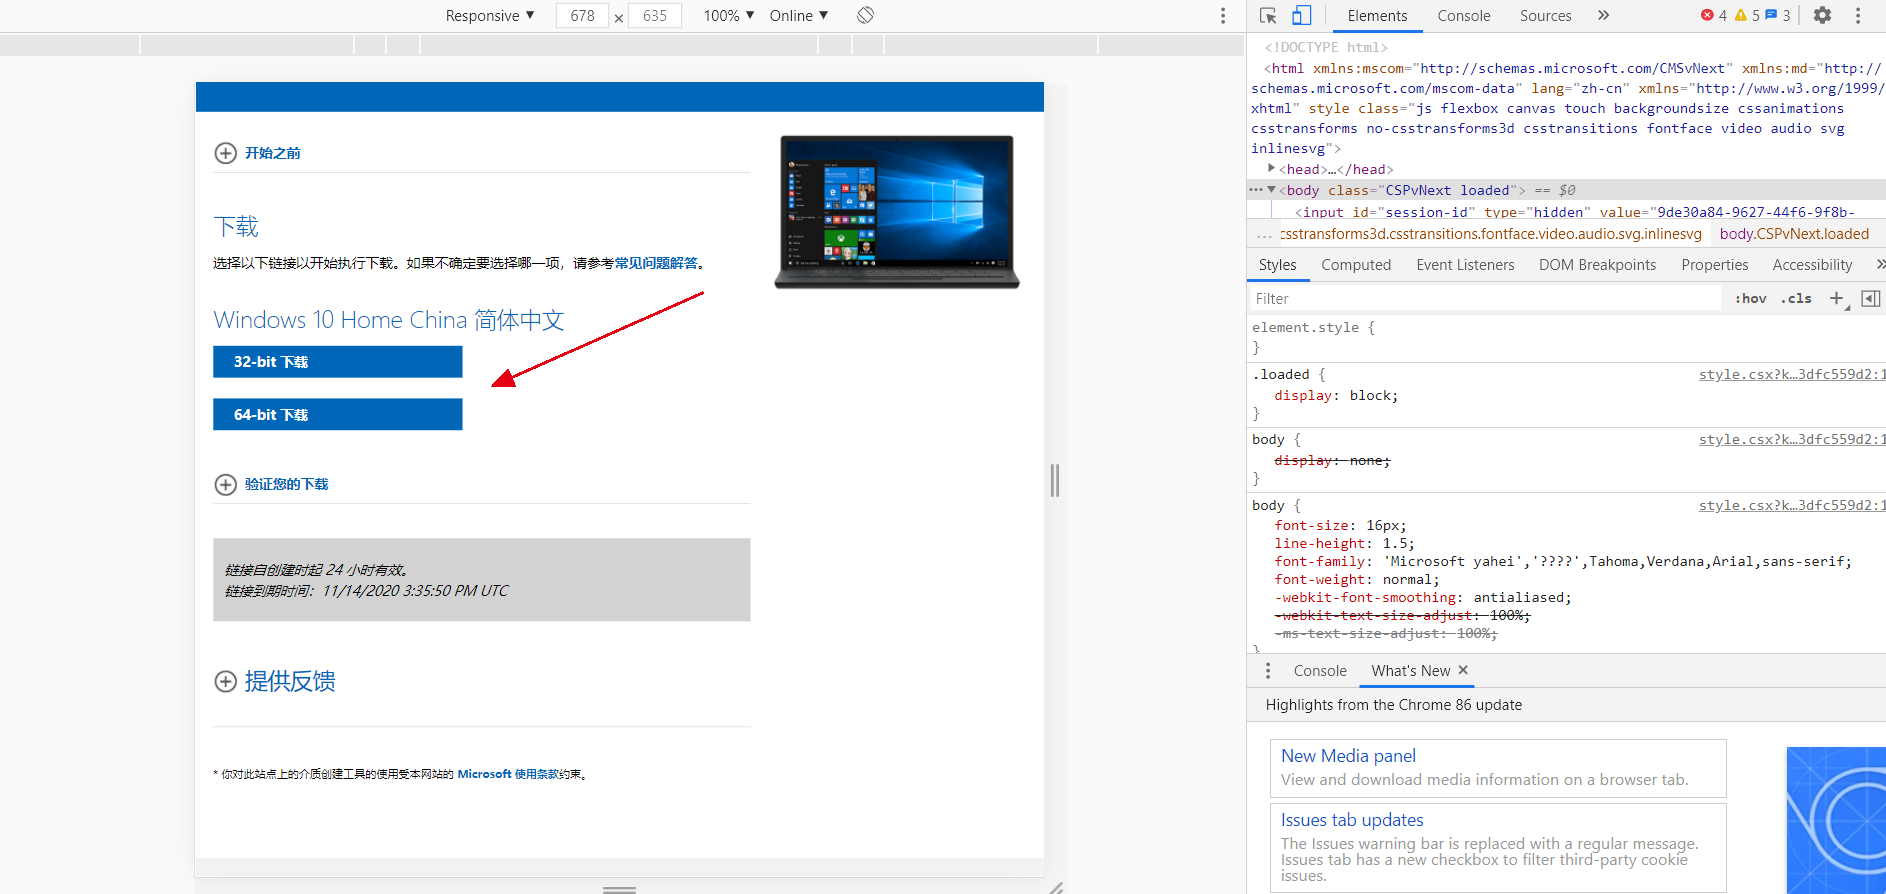This screenshot has height=894, width=1886.
Task: Open Issues tab updates card
Action: (x=1498, y=848)
